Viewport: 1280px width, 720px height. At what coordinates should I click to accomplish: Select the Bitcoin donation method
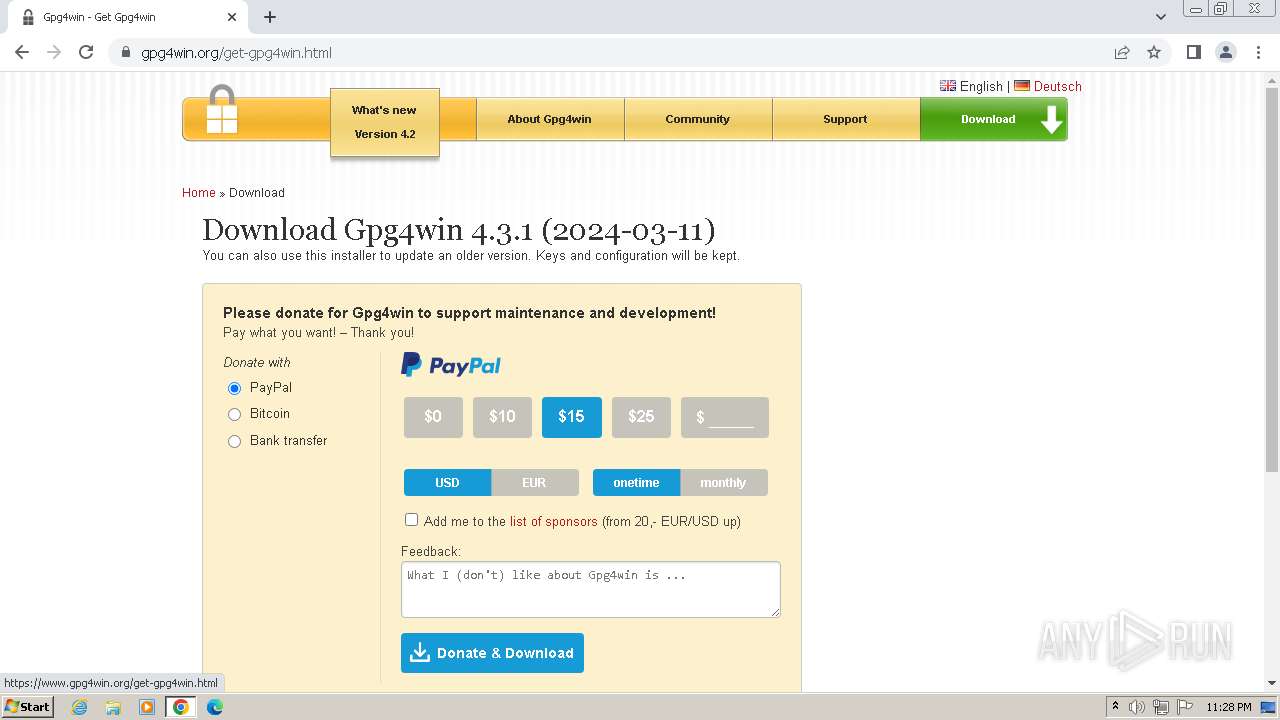coord(234,414)
